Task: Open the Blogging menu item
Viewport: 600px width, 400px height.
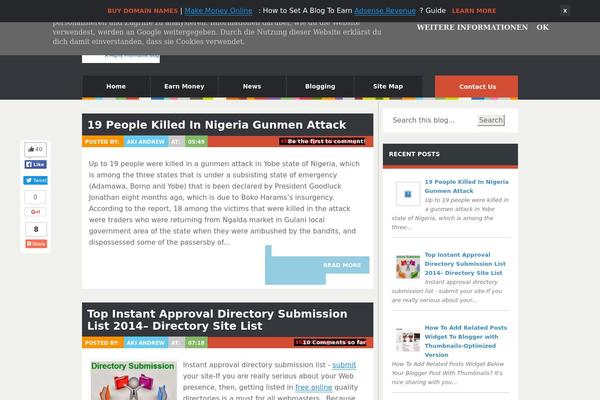Action: (x=320, y=87)
